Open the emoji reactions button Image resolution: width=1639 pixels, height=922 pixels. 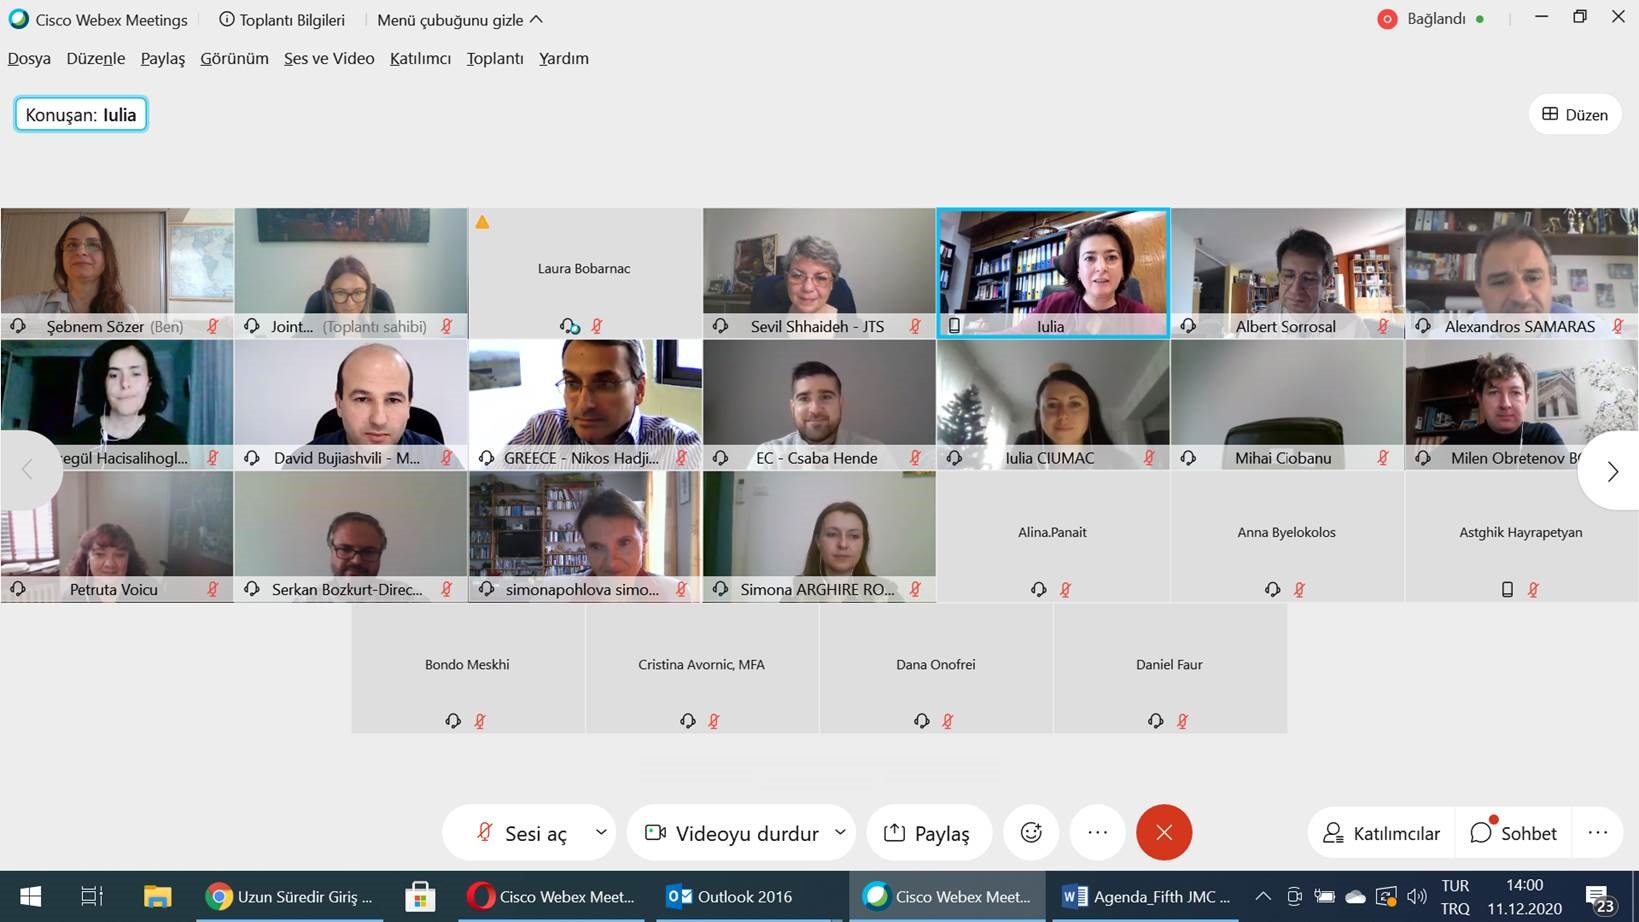tap(1031, 833)
